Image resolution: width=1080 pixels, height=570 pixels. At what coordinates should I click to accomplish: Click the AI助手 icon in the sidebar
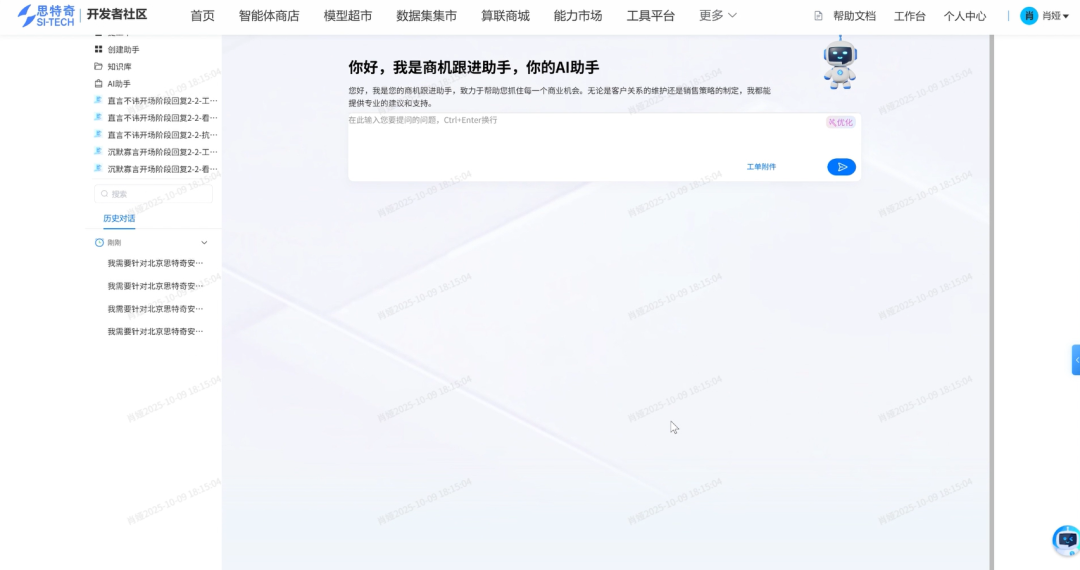(x=98, y=84)
